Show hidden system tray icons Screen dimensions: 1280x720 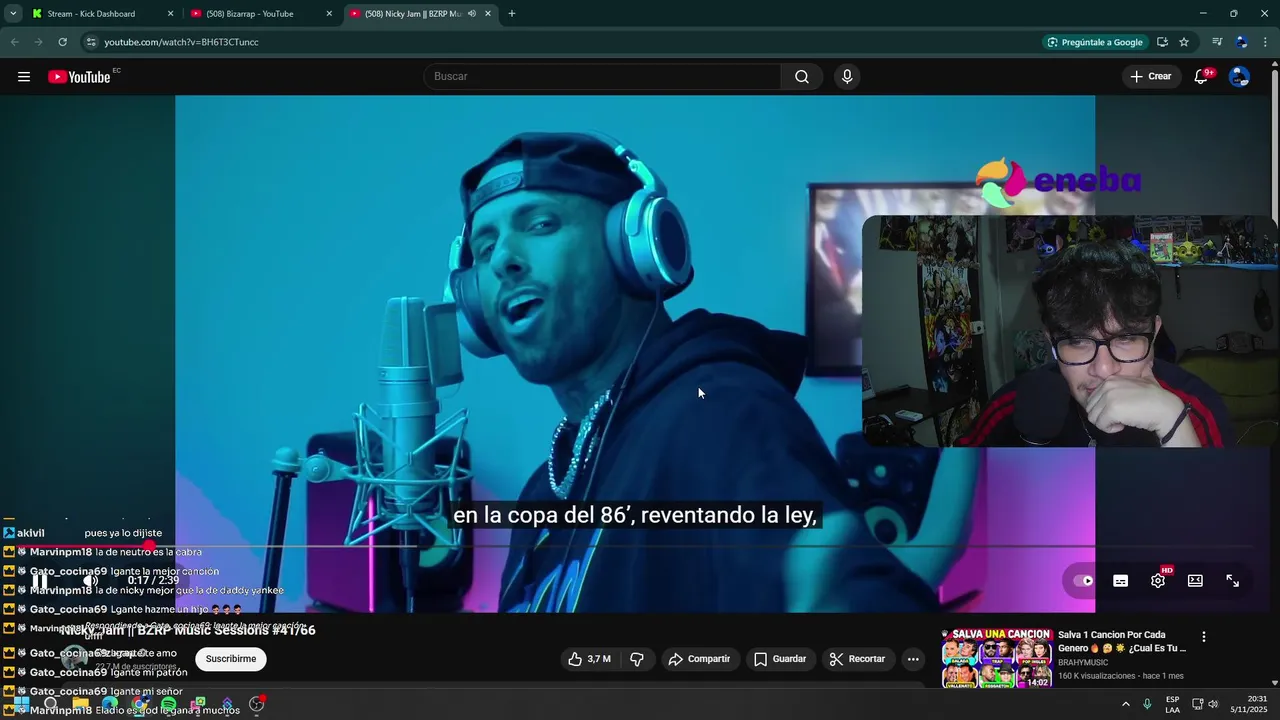coord(1125,704)
